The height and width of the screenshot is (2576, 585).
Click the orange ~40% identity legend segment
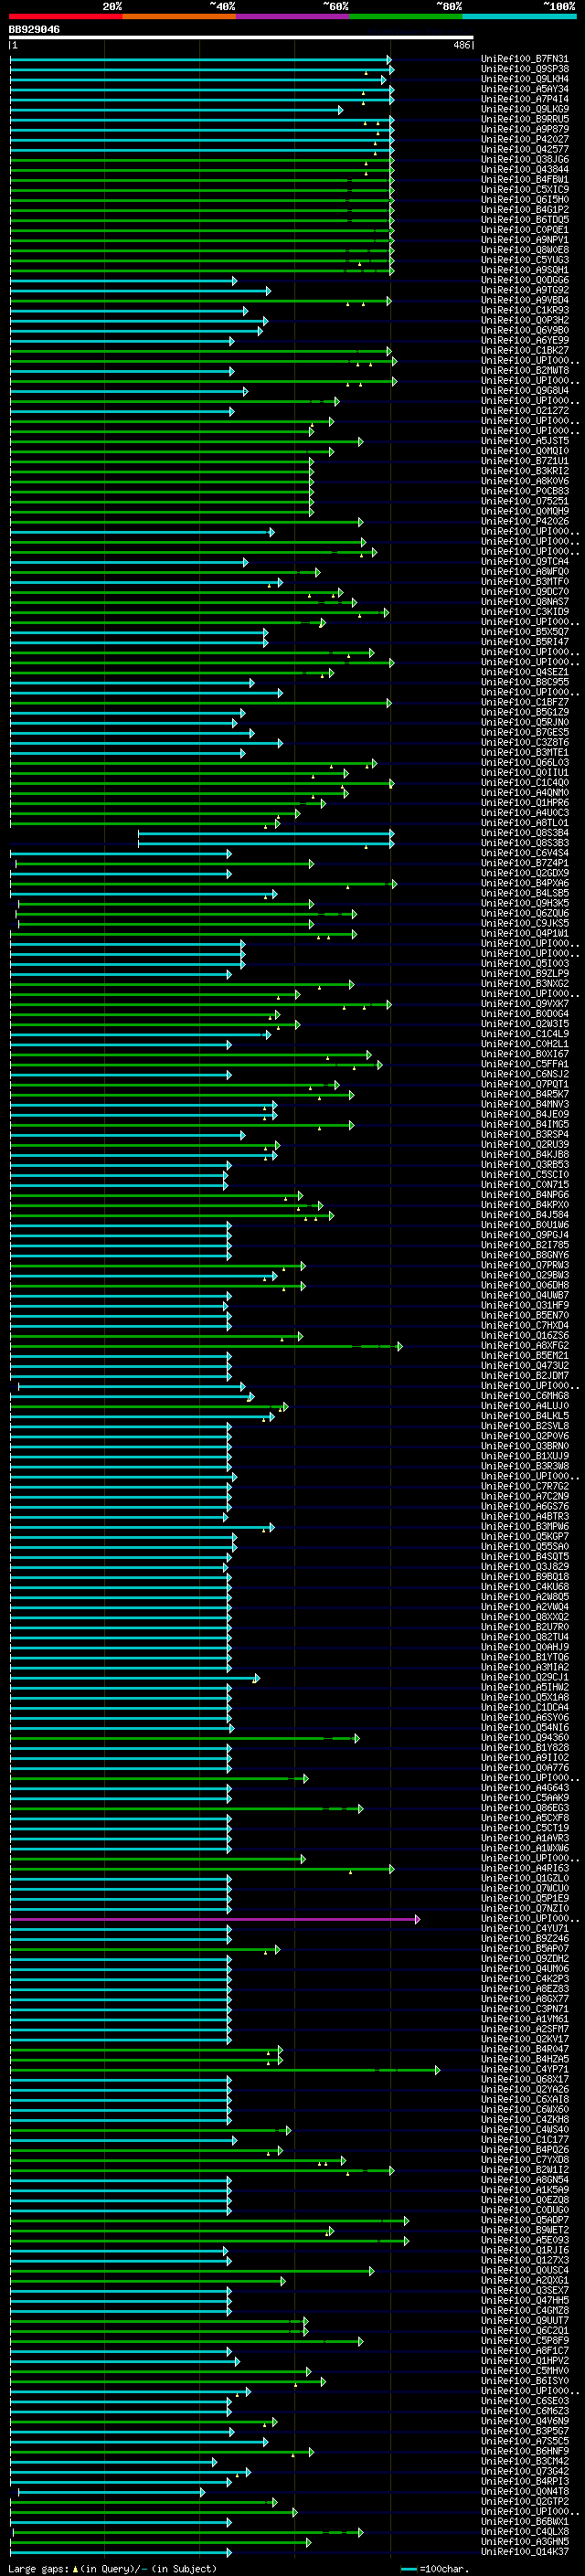(x=180, y=16)
